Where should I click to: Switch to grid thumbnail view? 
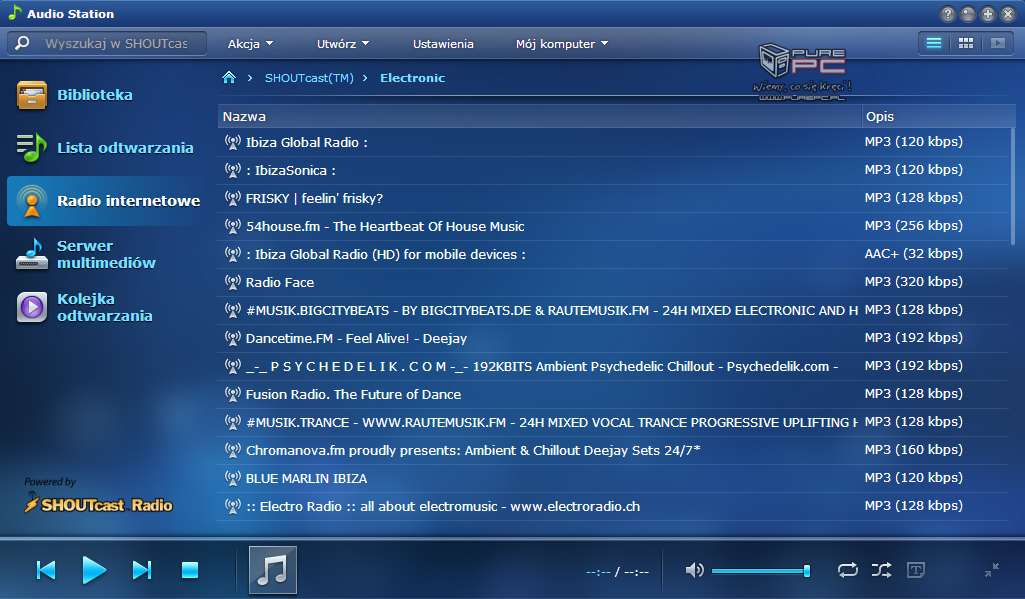(x=966, y=43)
